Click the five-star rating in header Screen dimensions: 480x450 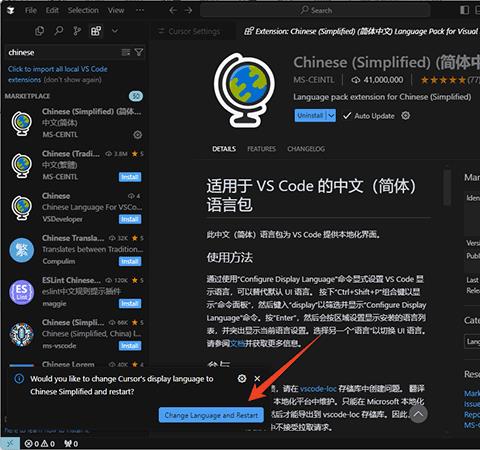(443, 80)
